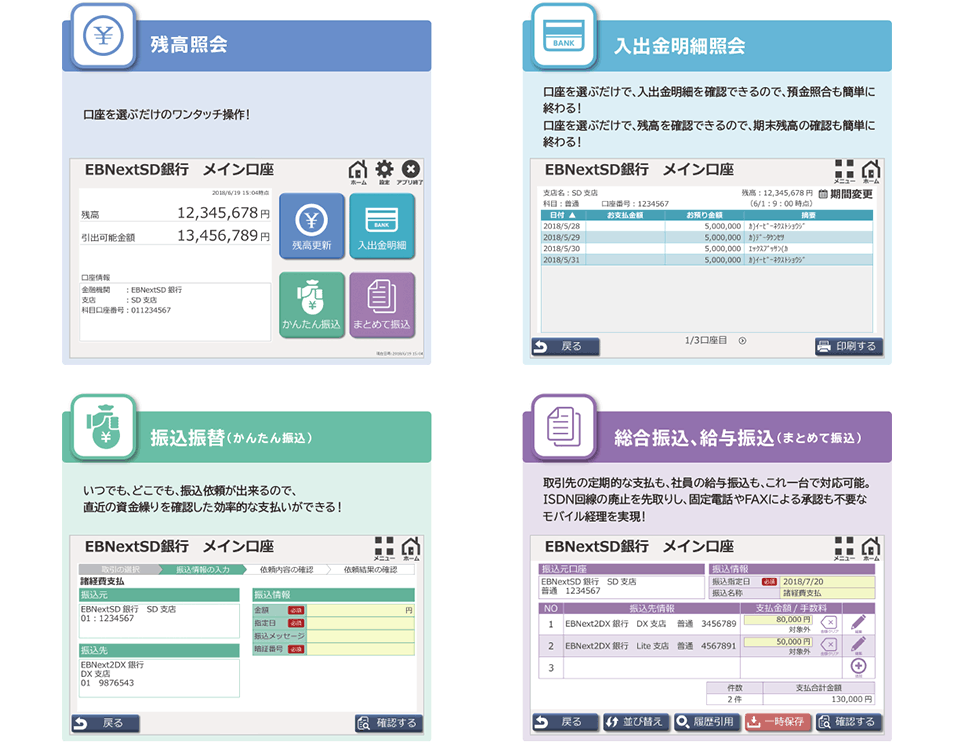Edit row 2 with the pencil icon

(x=858, y=645)
